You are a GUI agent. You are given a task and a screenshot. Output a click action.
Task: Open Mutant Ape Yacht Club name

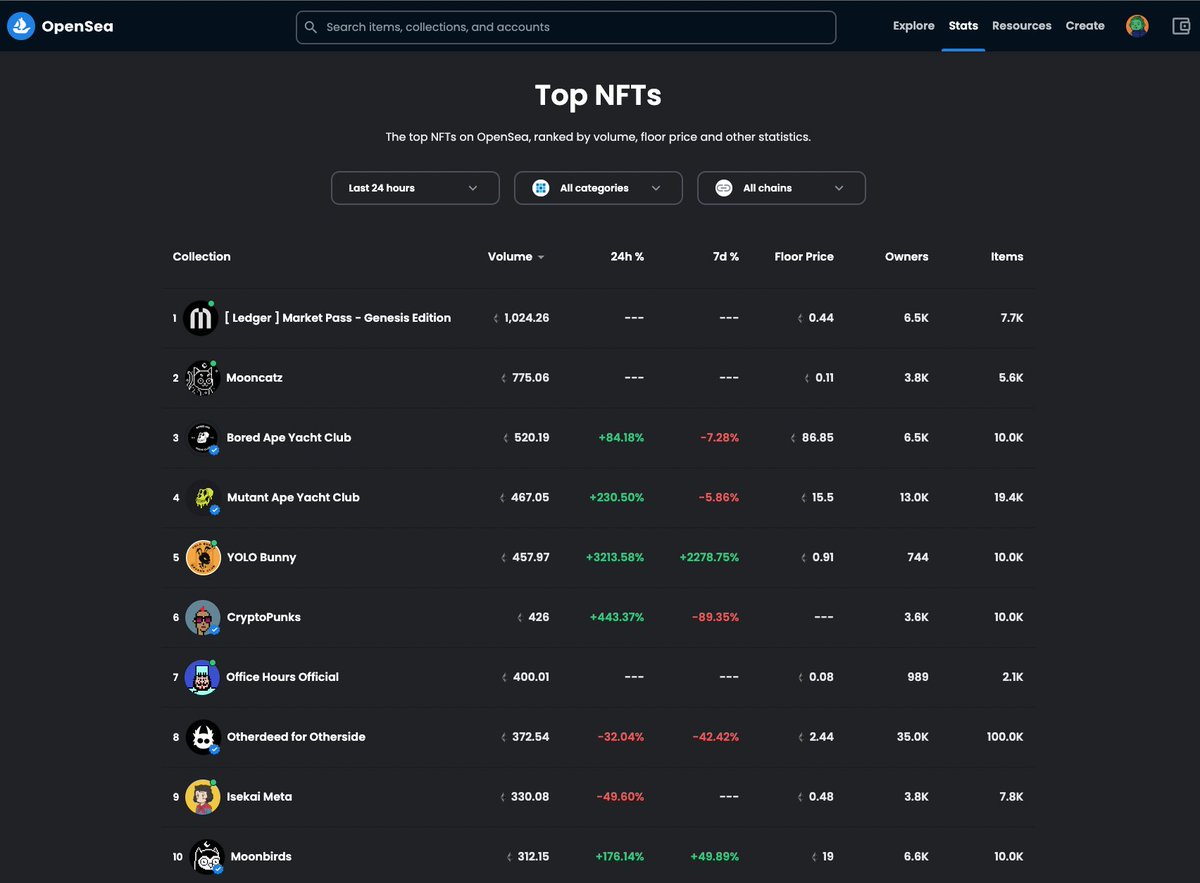[x=293, y=498]
